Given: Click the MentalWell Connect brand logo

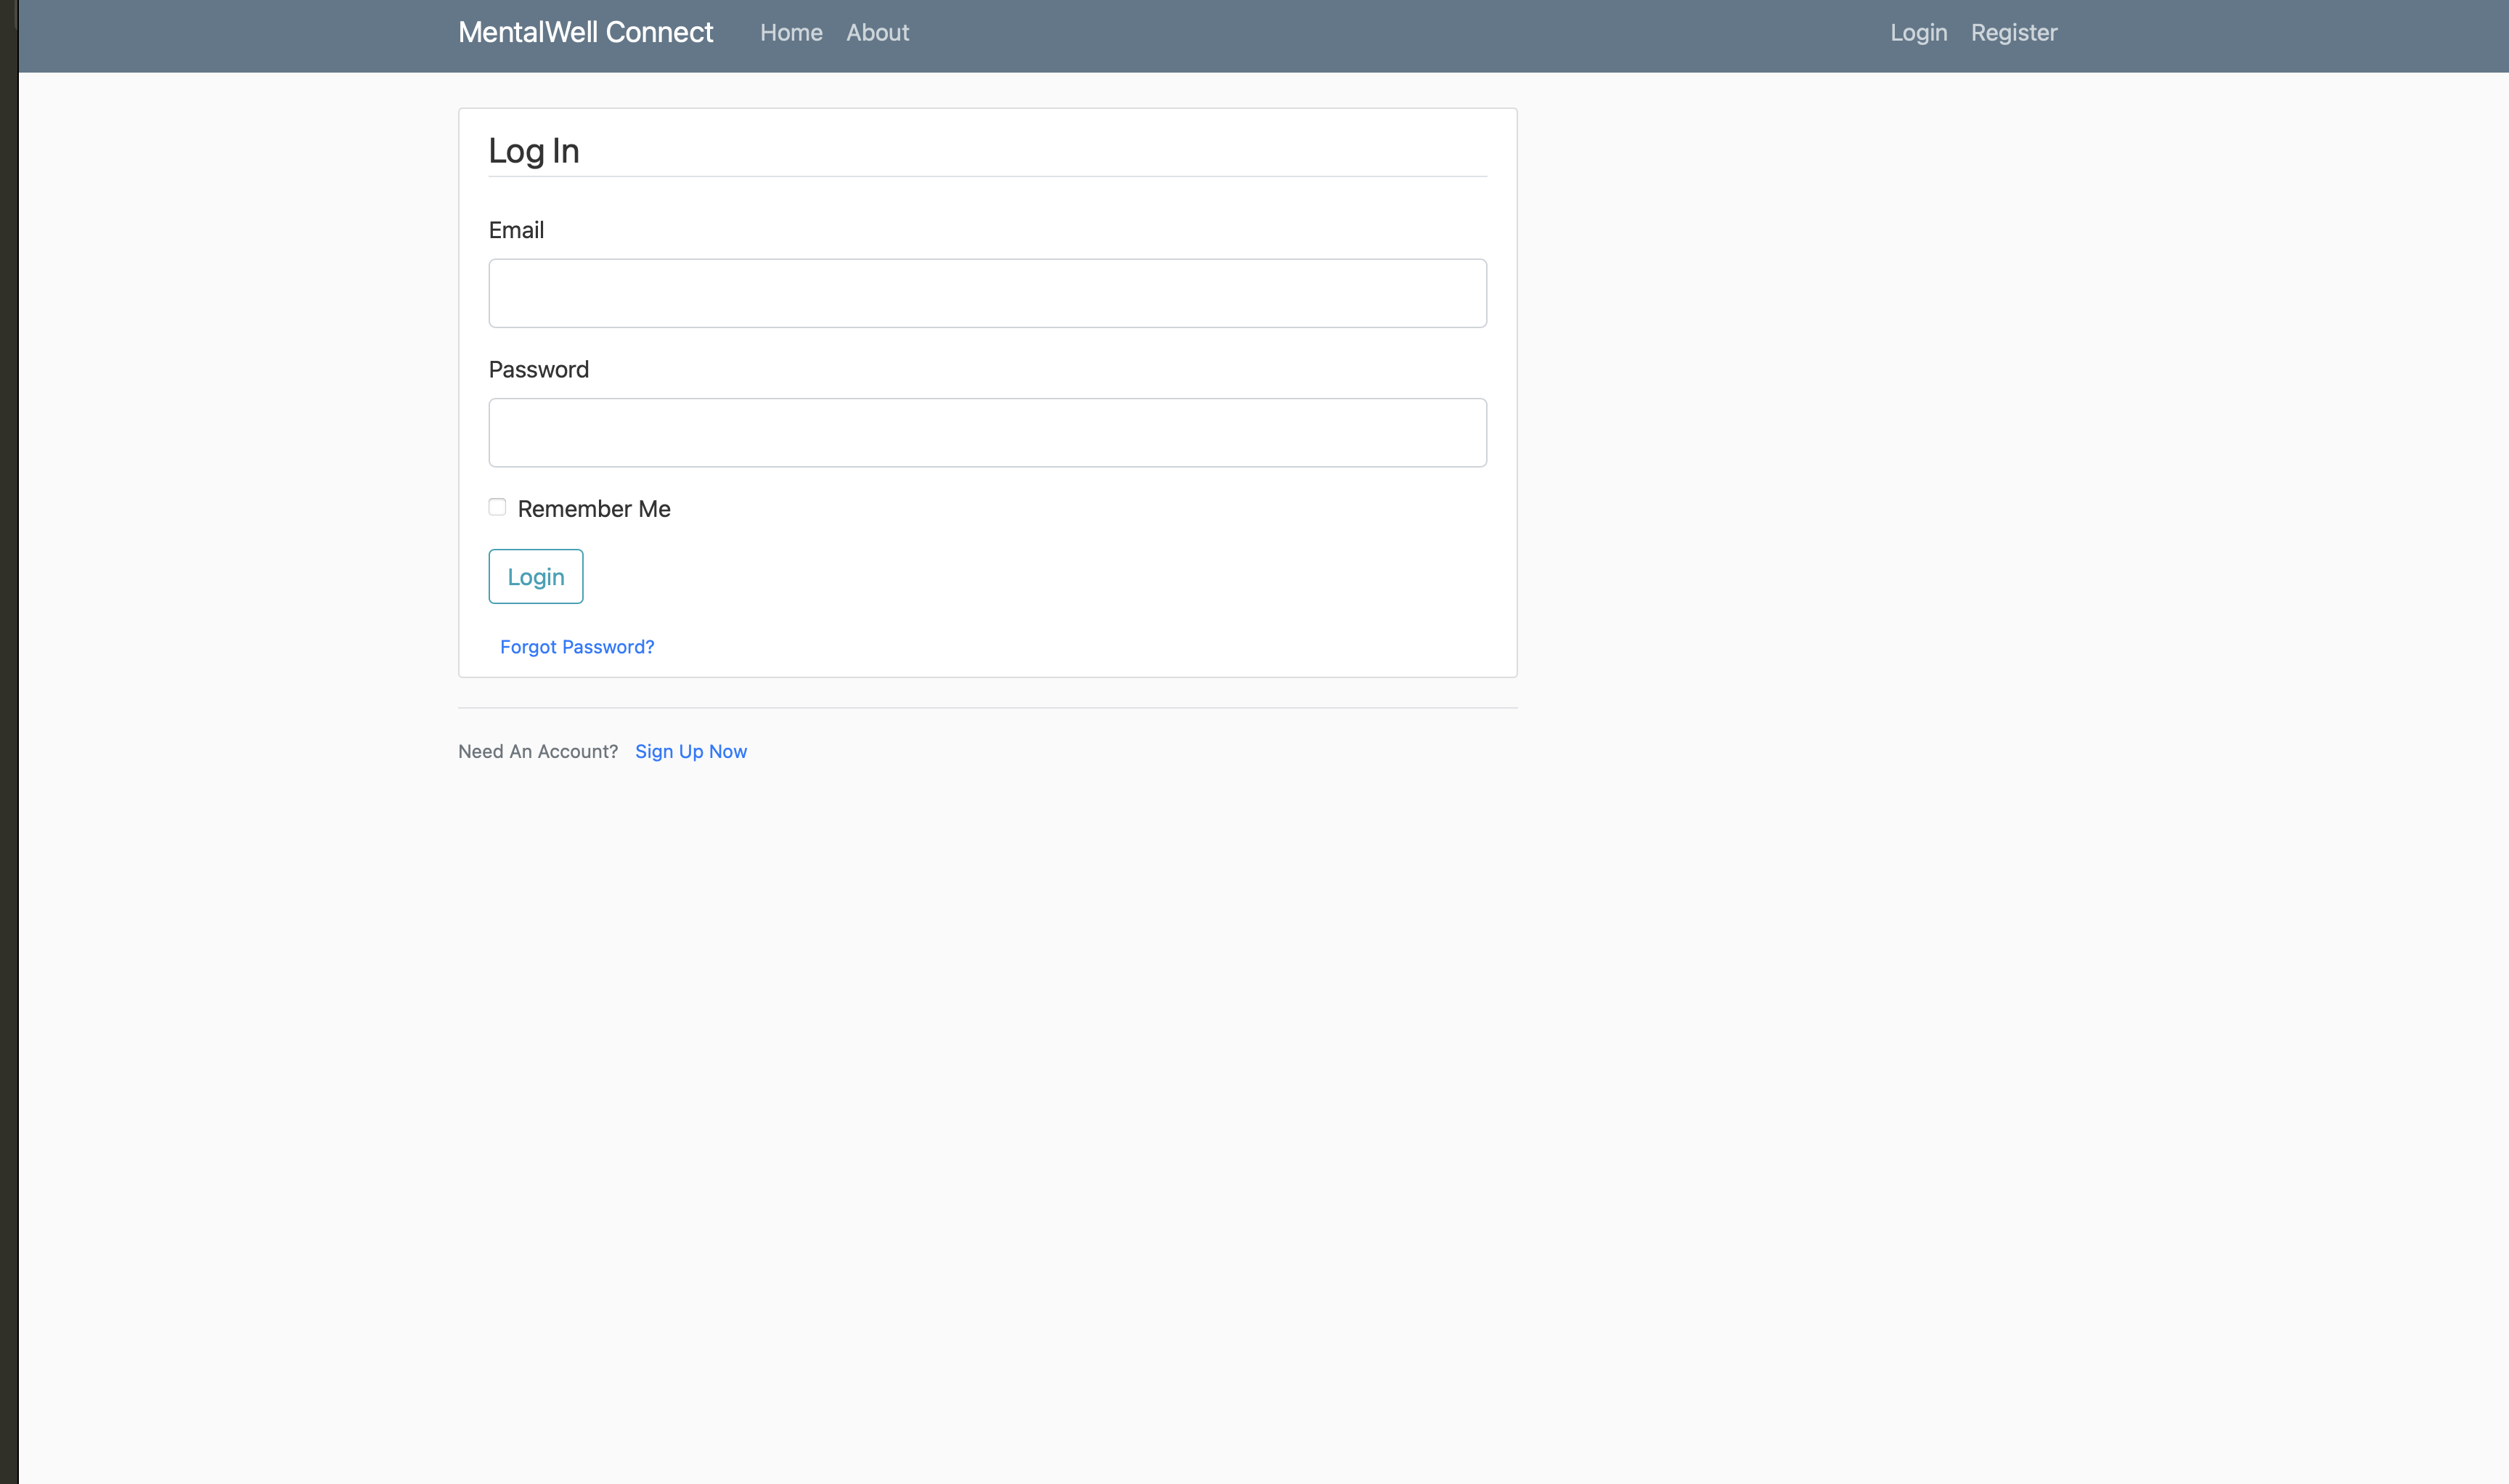Looking at the screenshot, I should [x=585, y=33].
